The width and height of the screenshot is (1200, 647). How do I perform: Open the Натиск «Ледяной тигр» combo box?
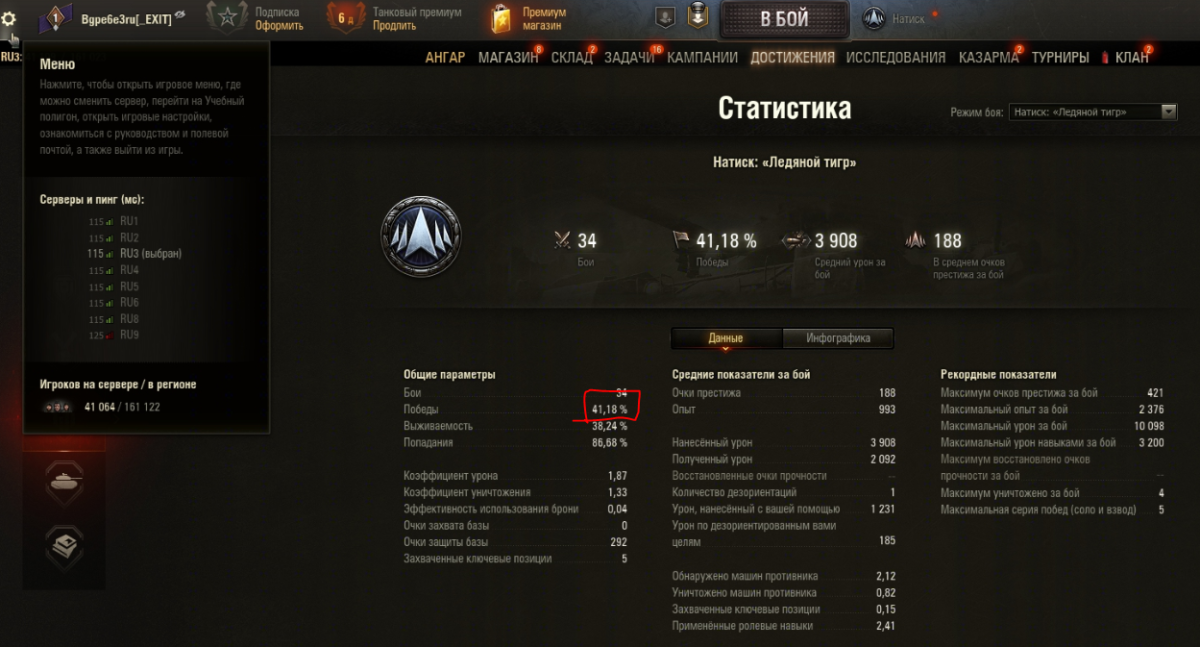[1093, 112]
